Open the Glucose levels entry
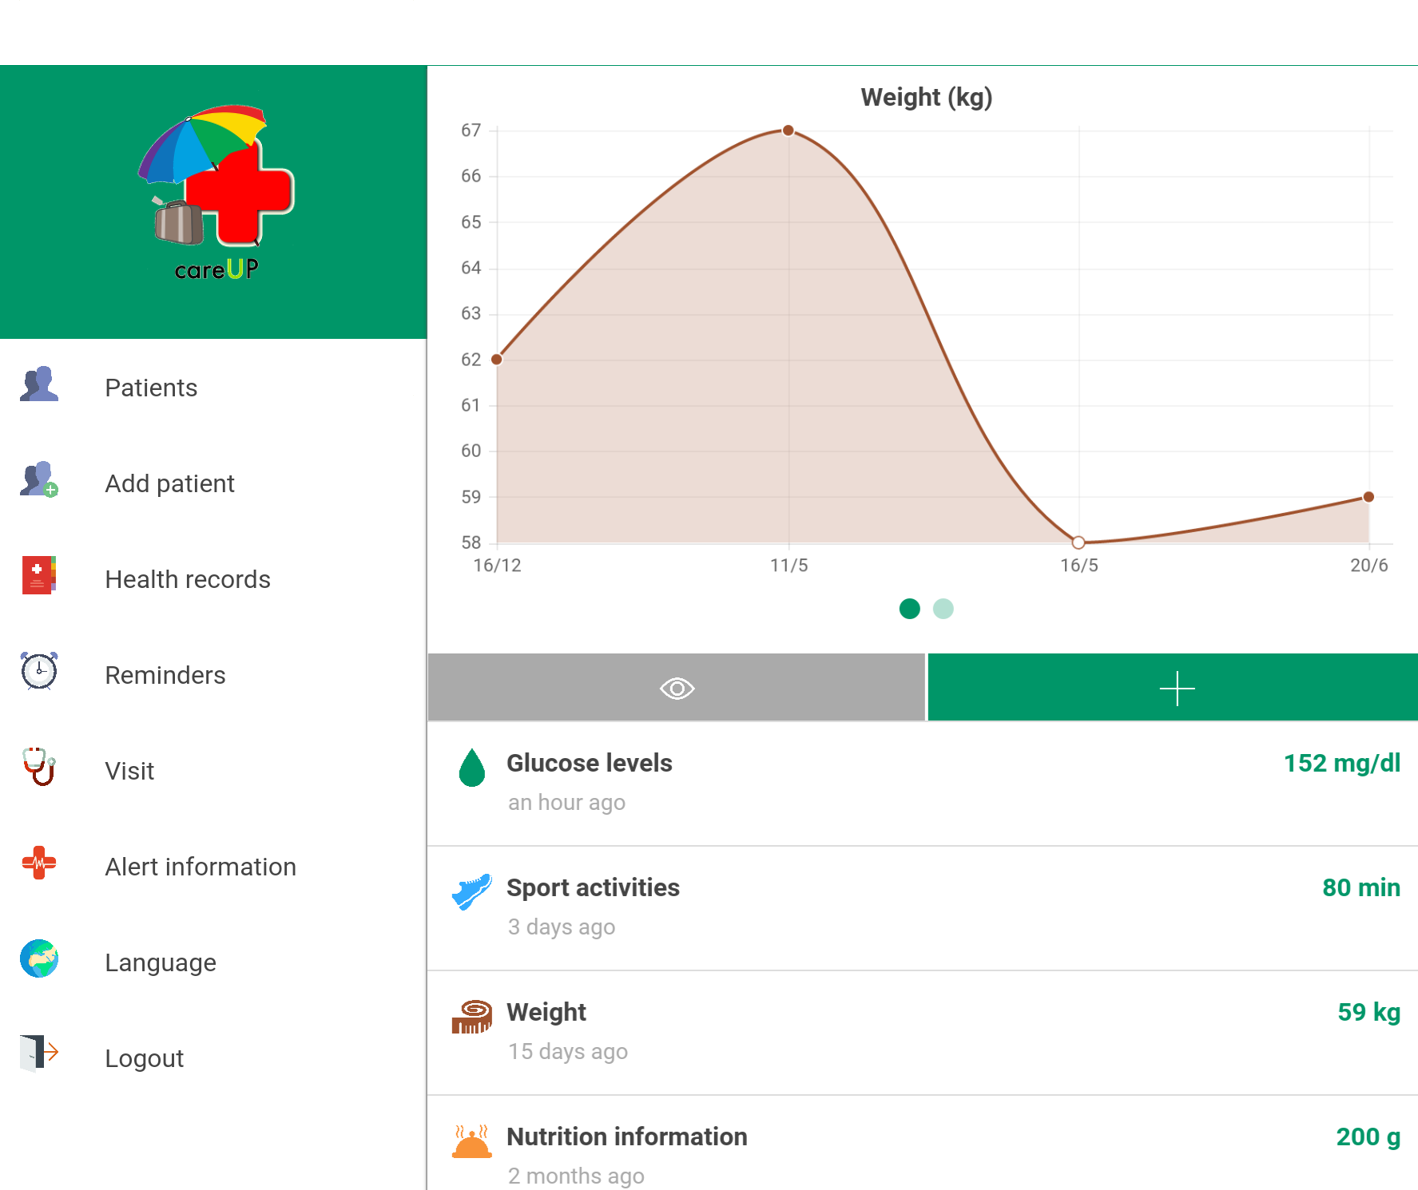1418x1190 pixels. point(922,783)
